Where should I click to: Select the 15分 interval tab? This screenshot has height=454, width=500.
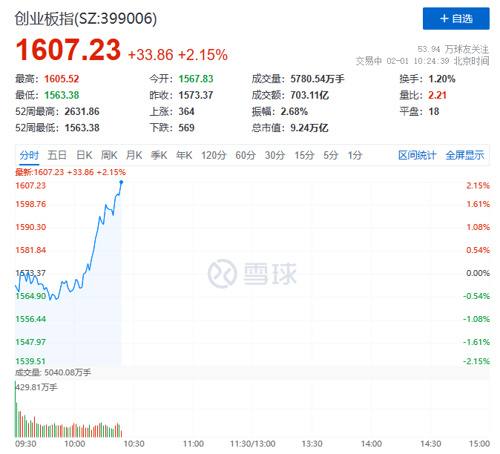tap(304, 155)
